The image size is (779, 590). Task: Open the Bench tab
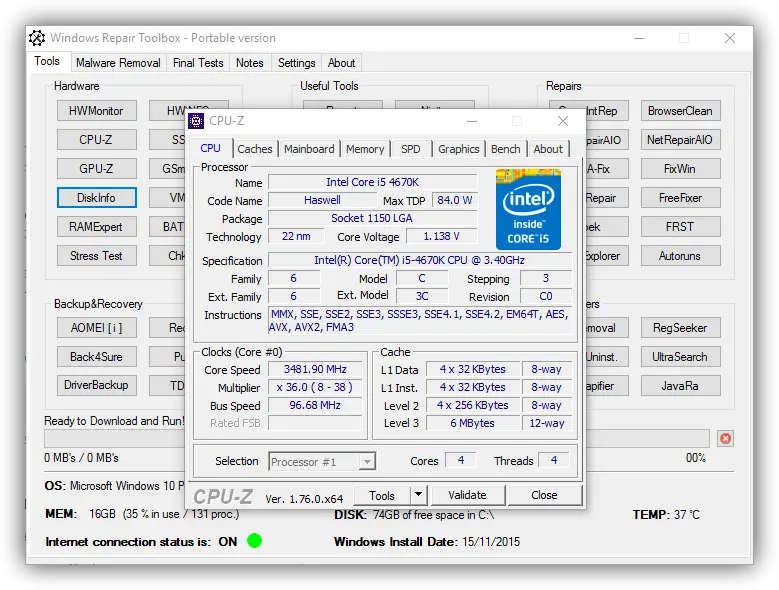(505, 149)
